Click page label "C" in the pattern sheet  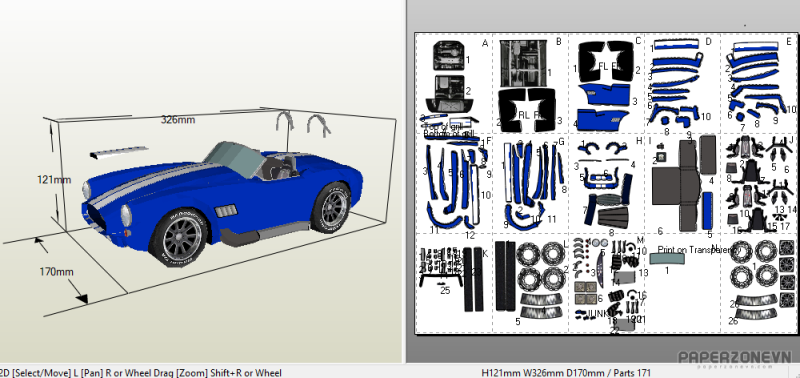click(638, 41)
